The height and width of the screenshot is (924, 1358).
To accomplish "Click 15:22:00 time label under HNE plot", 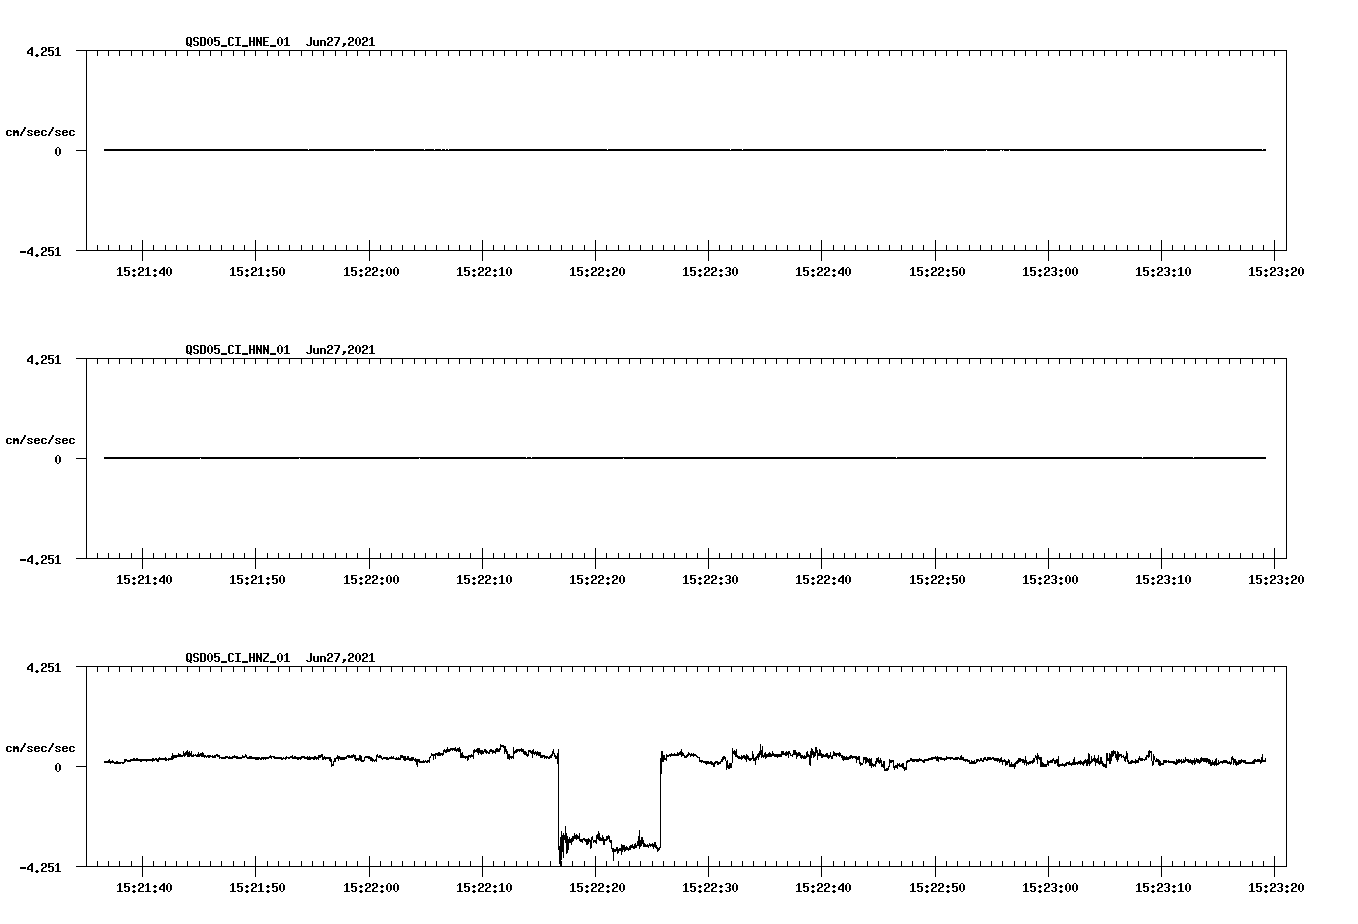I will coord(371,271).
